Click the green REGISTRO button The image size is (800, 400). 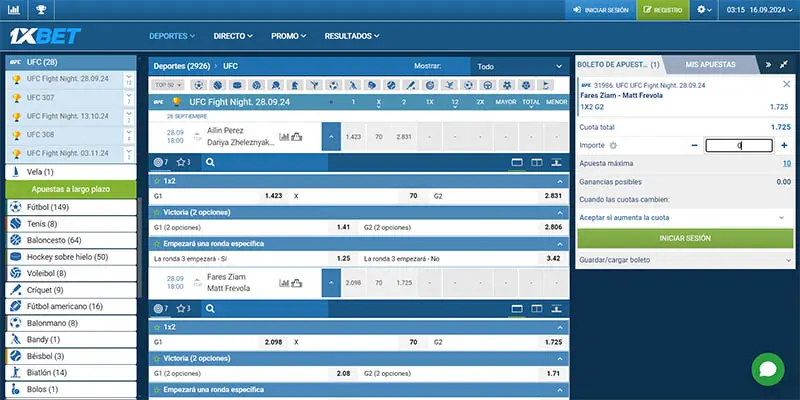pyautogui.click(x=663, y=10)
